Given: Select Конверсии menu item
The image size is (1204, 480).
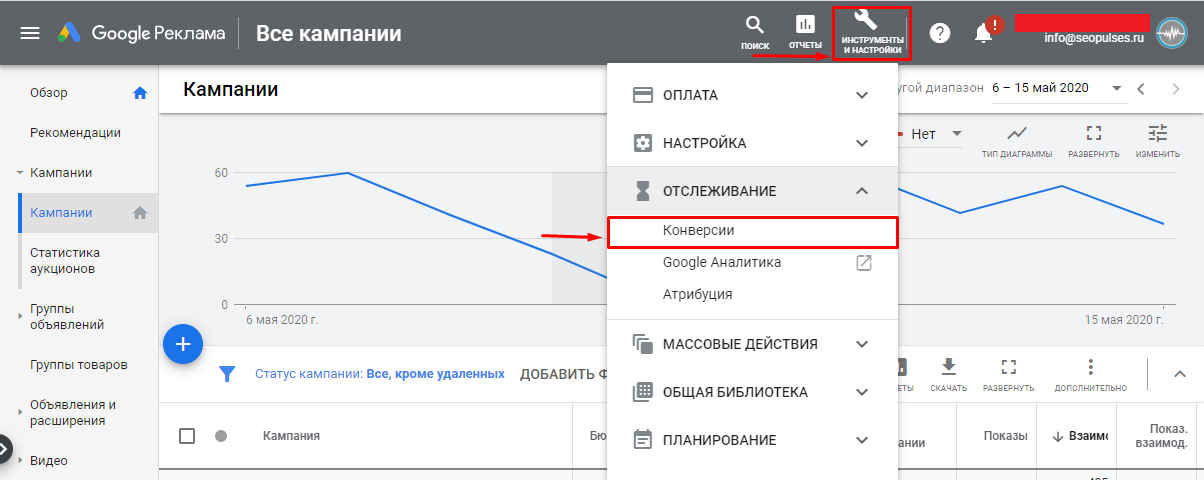Looking at the screenshot, I should [752, 231].
